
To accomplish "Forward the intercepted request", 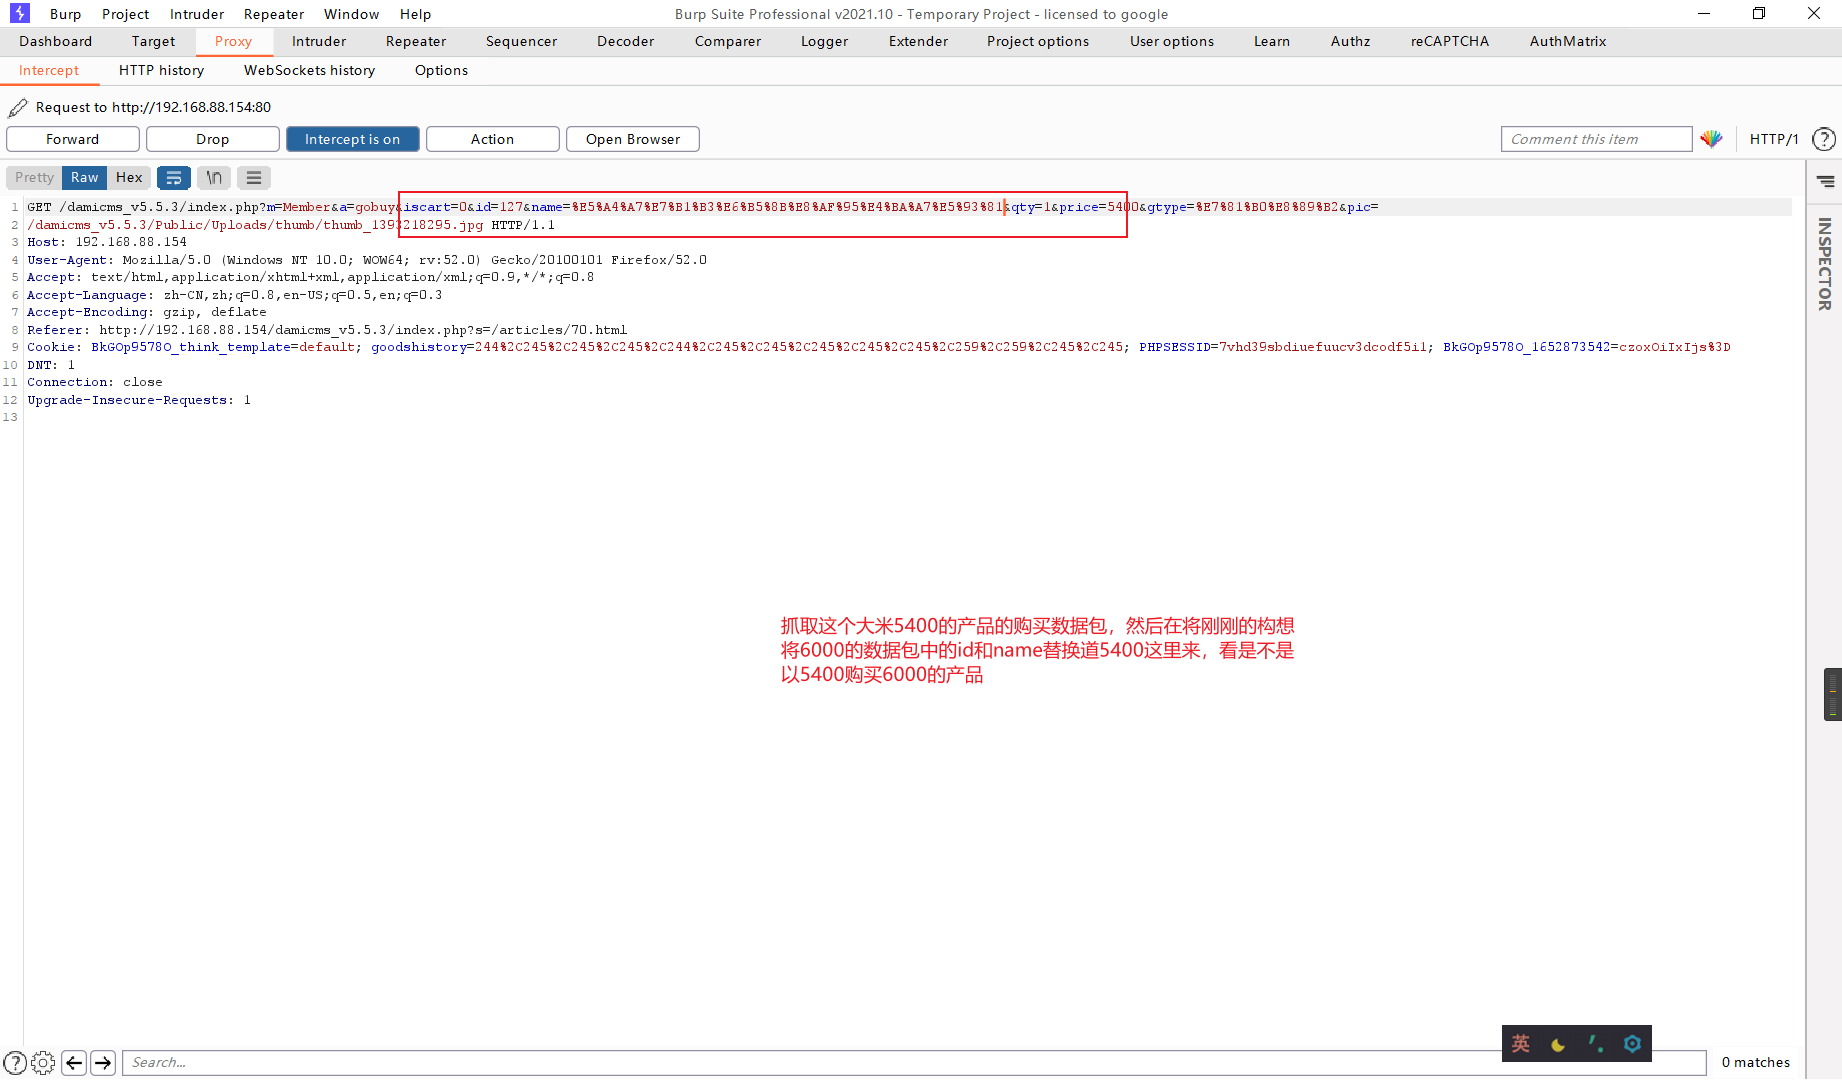I will pyautogui.click(x=72, y=139).
